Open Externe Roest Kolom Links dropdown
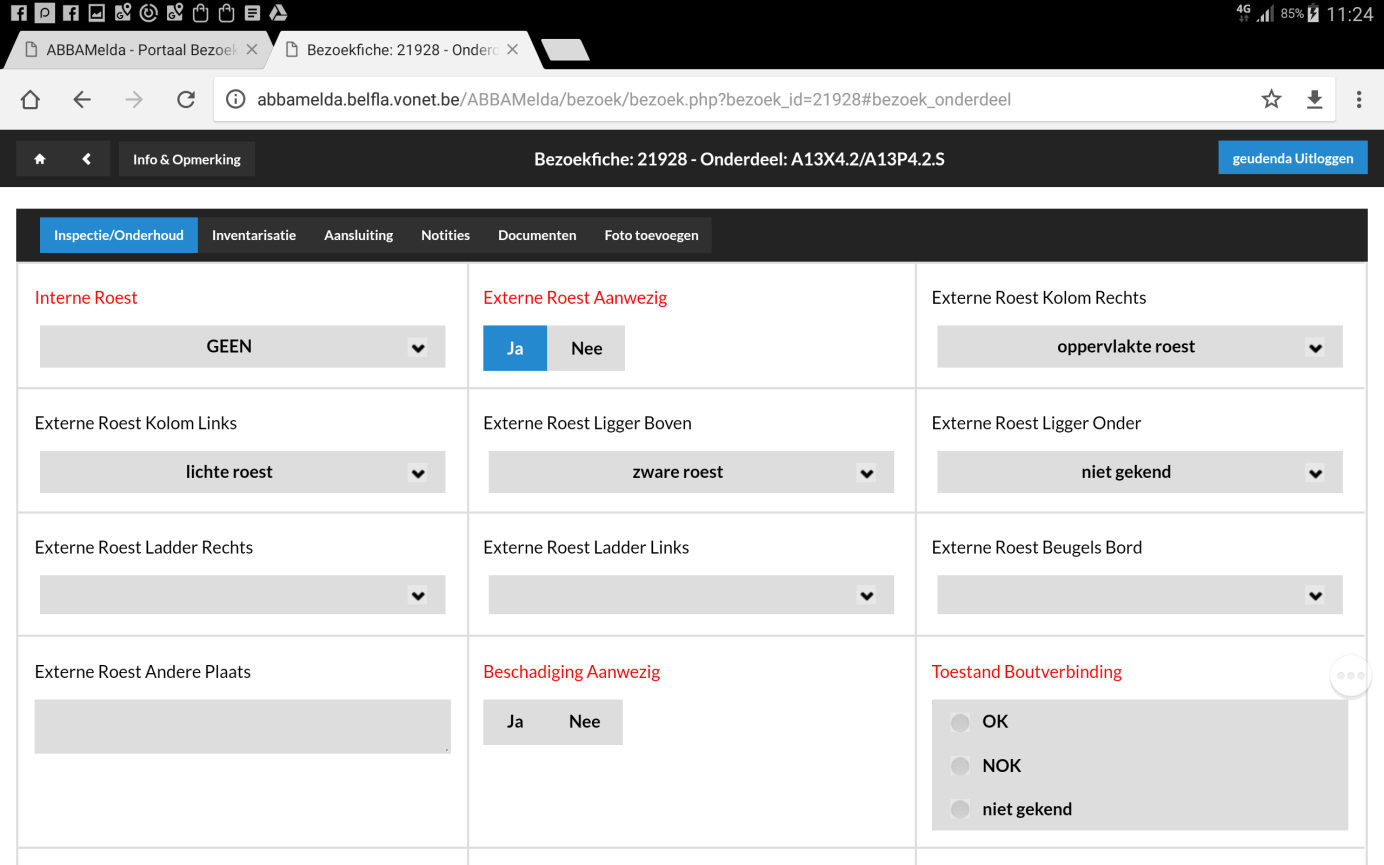1384x865 pixels. point(242,472)
